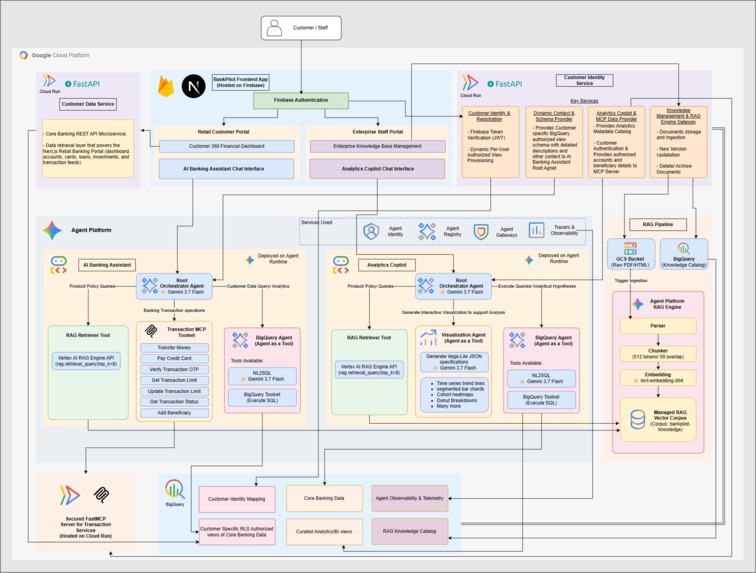756x573 pixels.
Task: Click the Google Cloud Platform logo
Action: (24, 55)
